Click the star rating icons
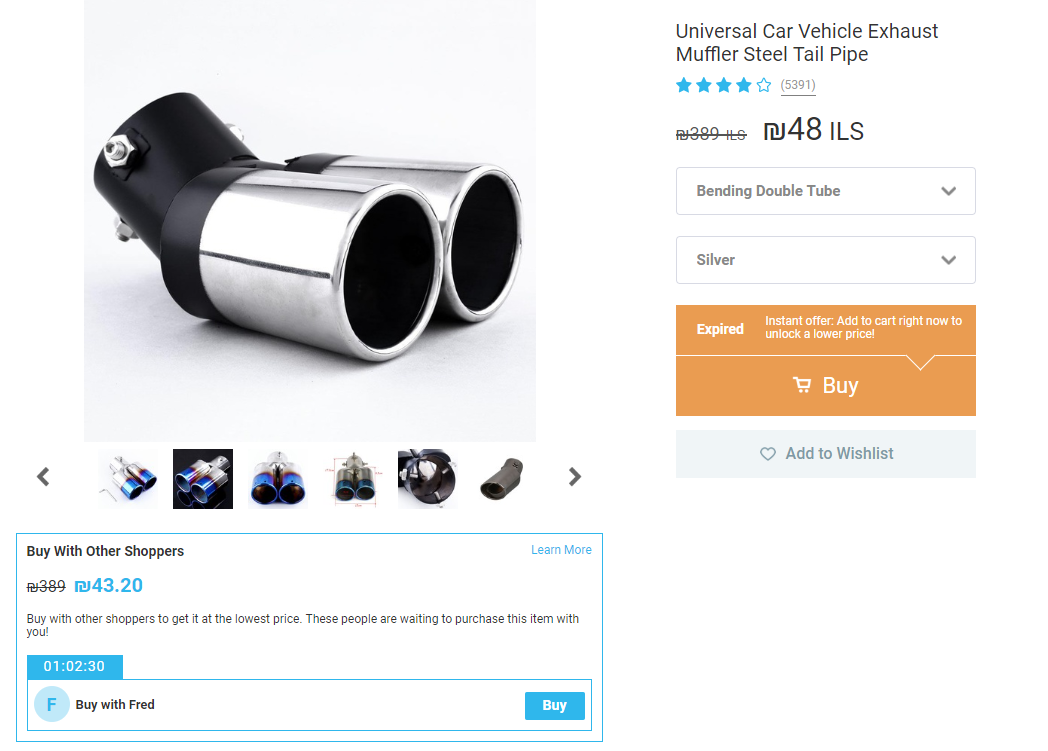The width and height of the screenshot is (1048, 751). point(724,85)
